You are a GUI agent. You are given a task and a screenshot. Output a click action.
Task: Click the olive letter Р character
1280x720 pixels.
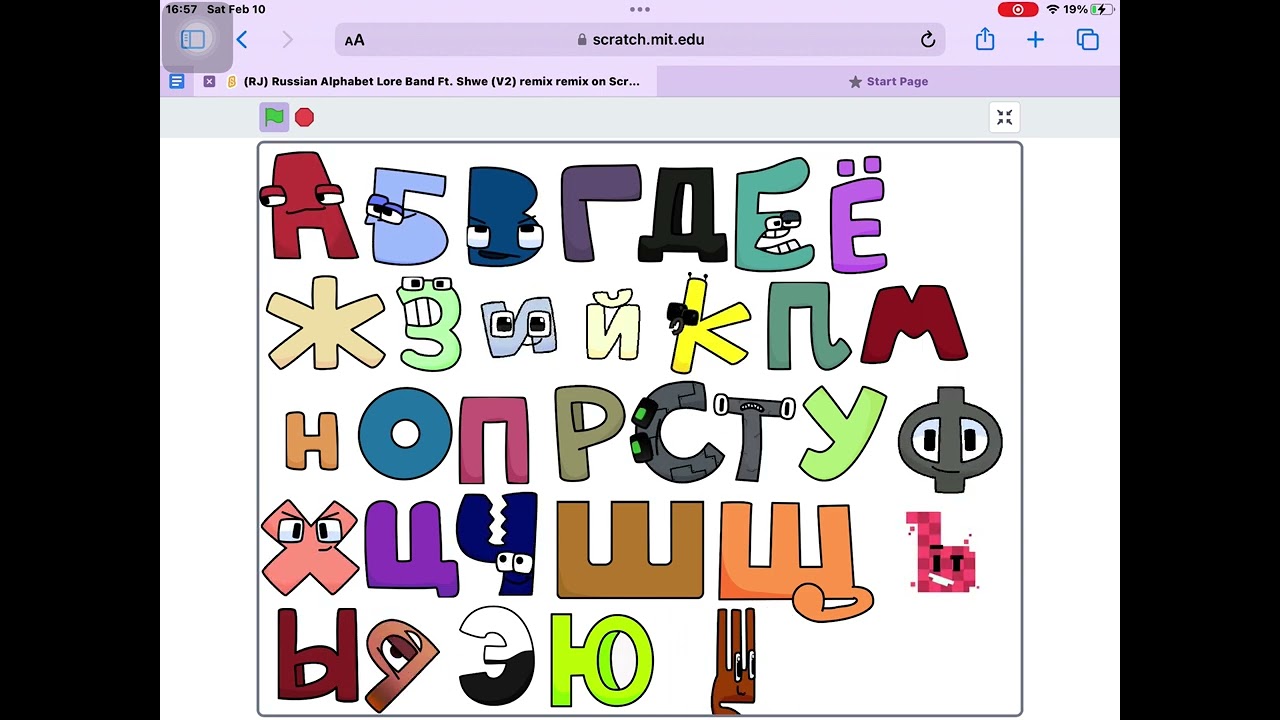(x=588, y=432)
